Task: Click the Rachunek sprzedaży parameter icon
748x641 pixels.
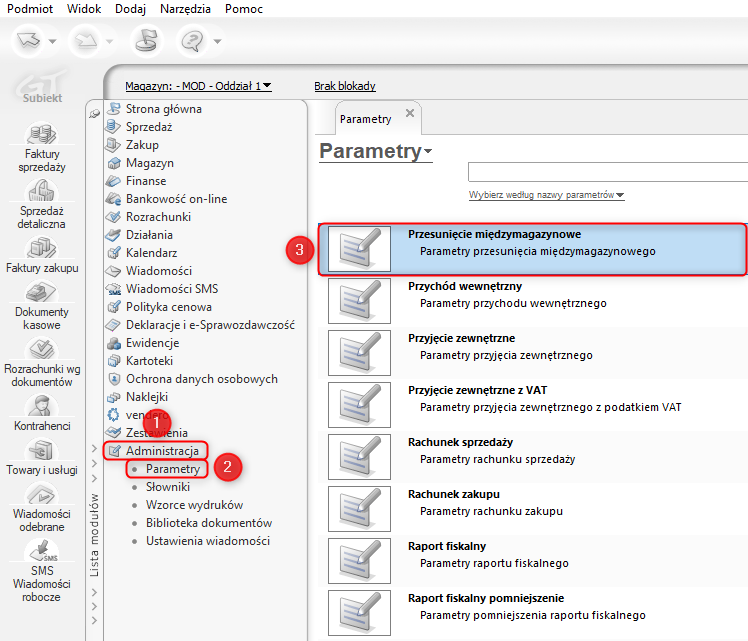Action: point(359,457)
